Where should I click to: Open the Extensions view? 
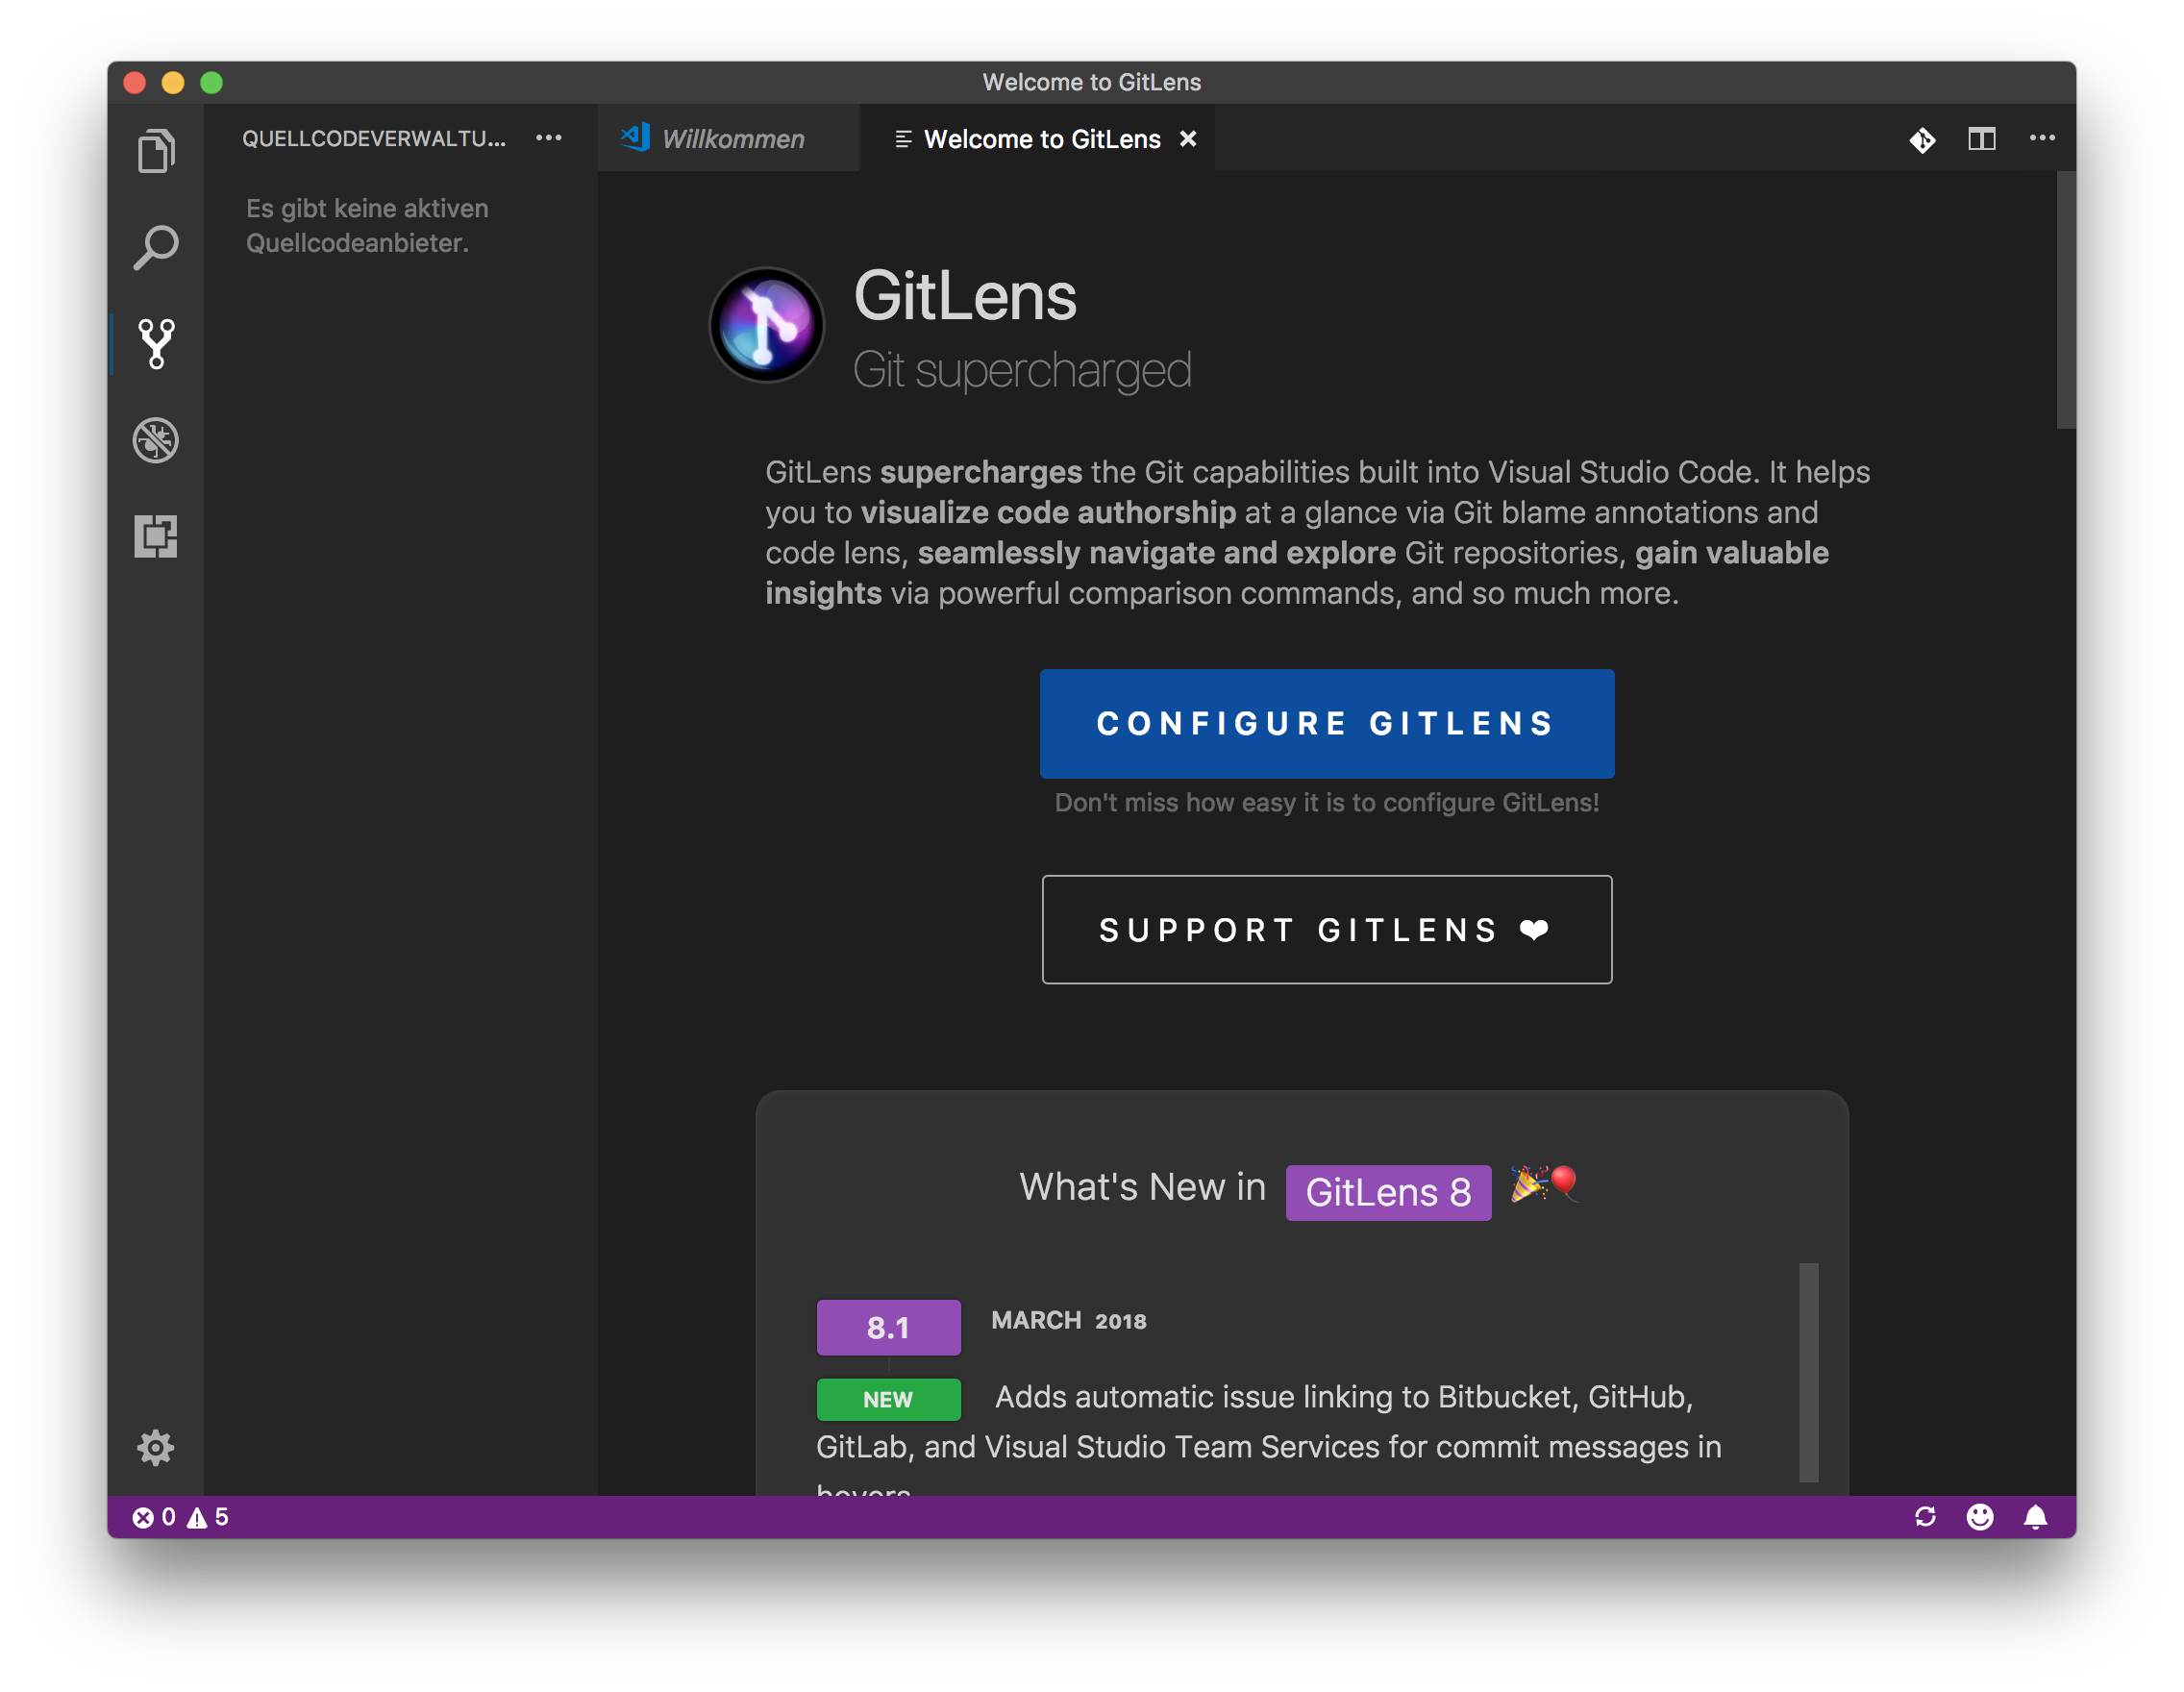pyautogui.click(x=156, y=536)
